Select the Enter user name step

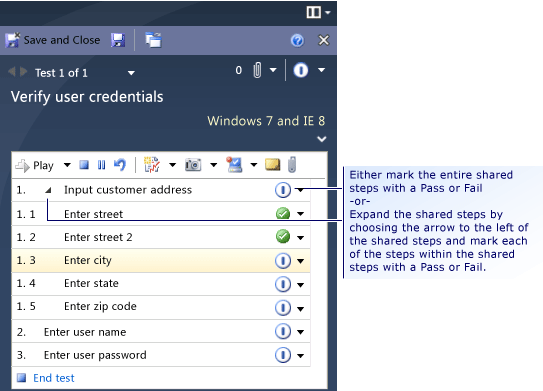click(161, 332)
